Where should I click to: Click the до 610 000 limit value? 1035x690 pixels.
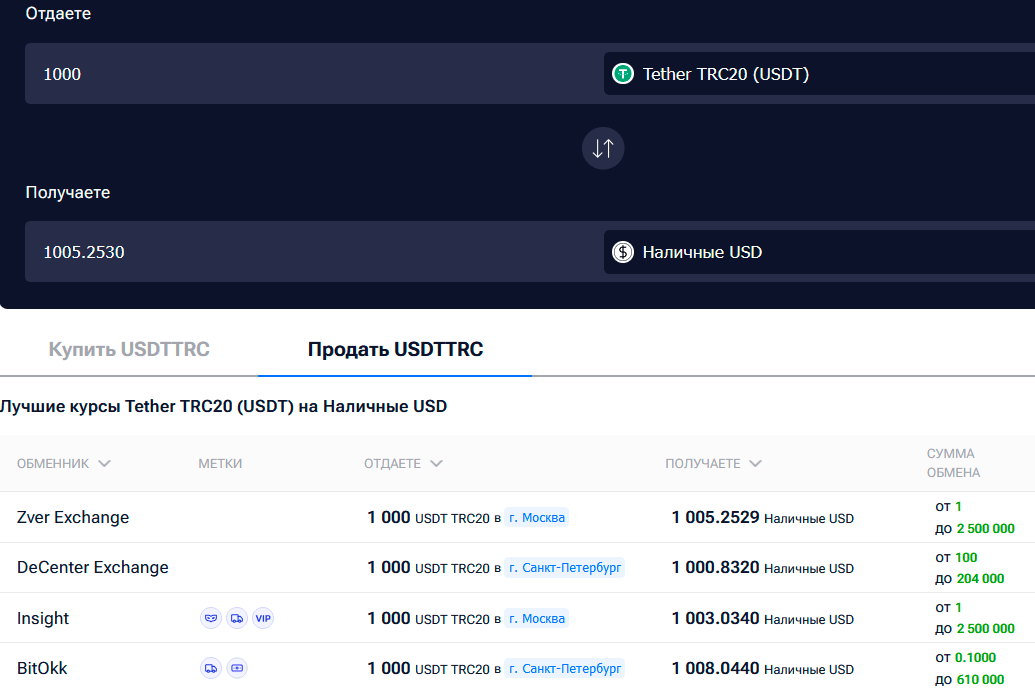pyautogui.click(x=970, y=679)
